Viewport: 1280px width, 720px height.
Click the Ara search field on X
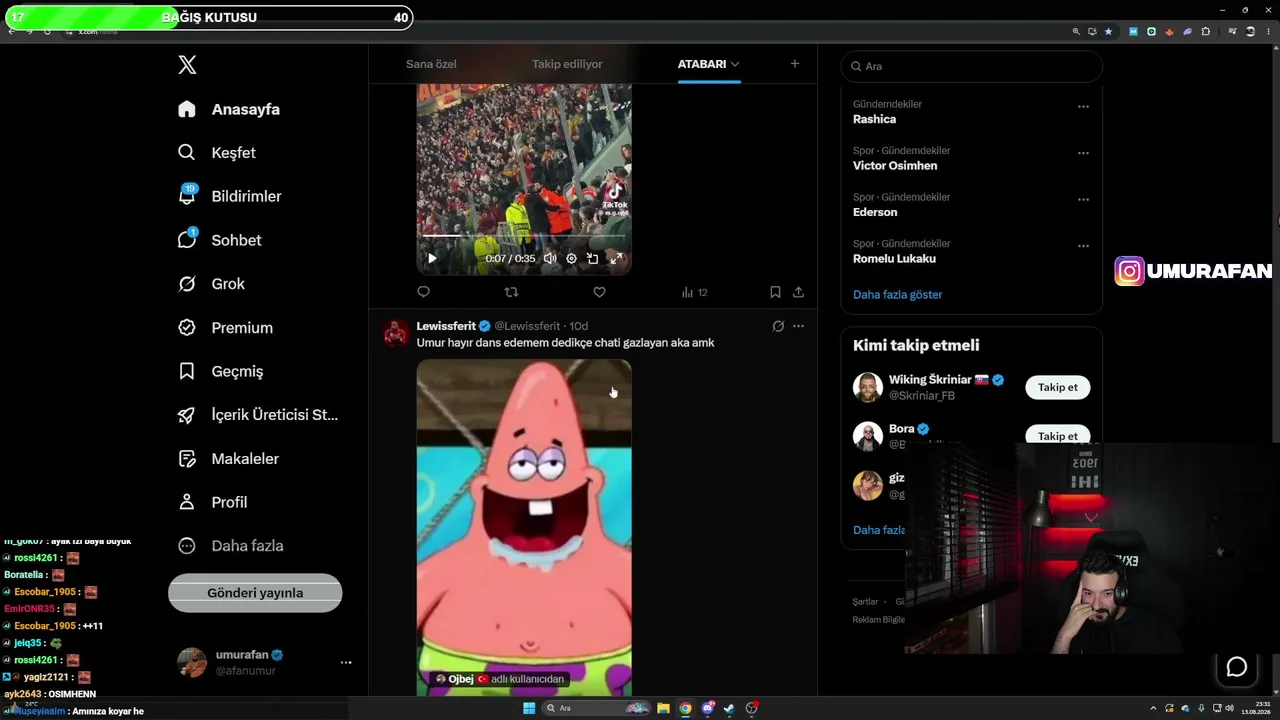coord(972,66)
